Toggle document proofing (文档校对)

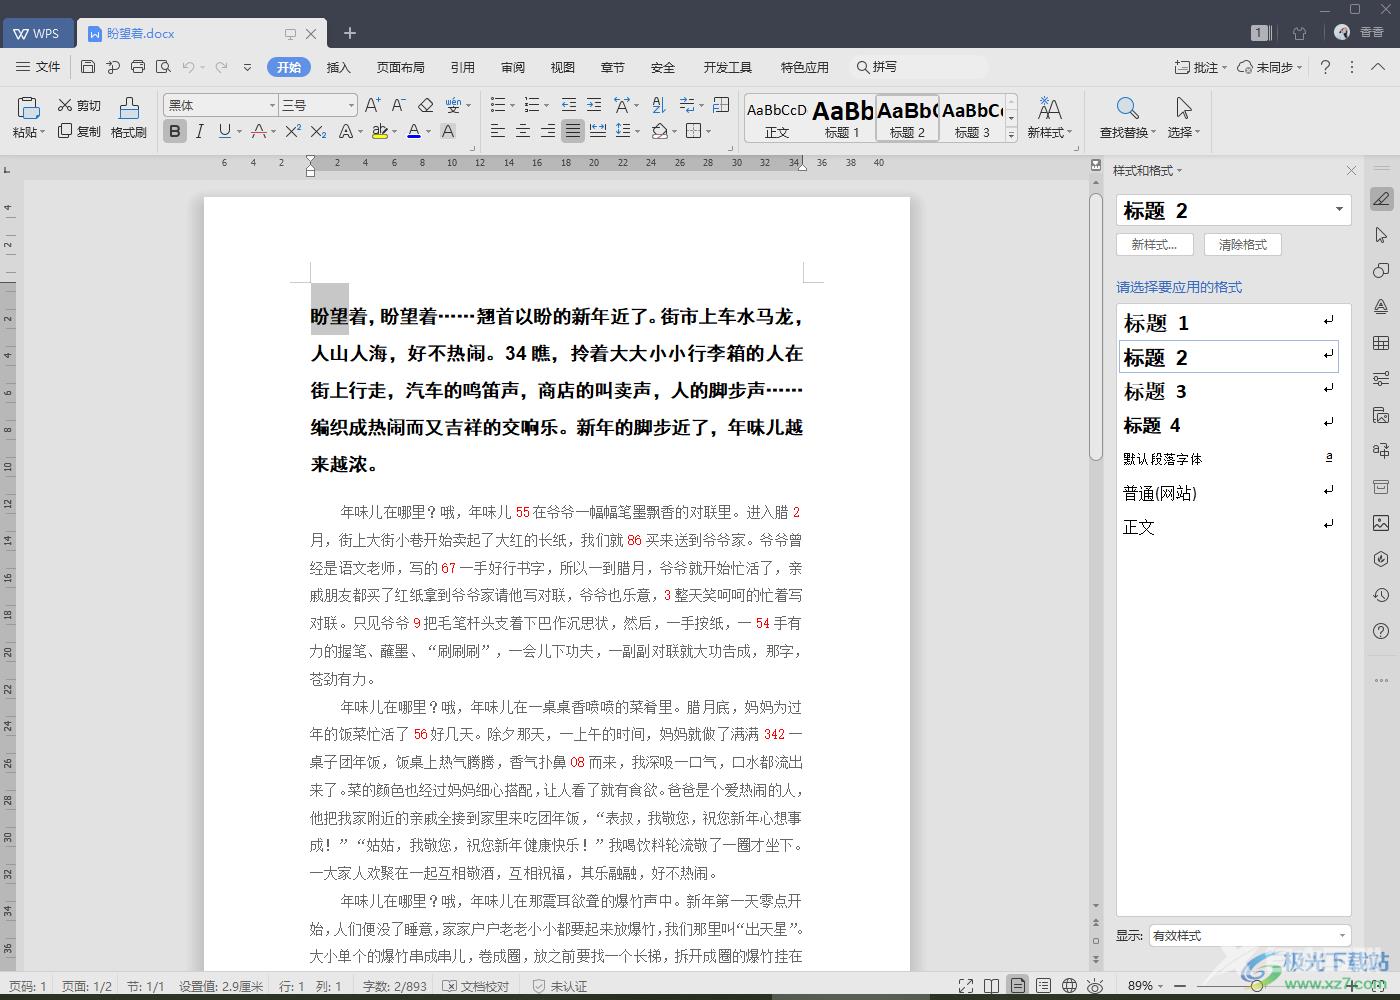[476, 986]
